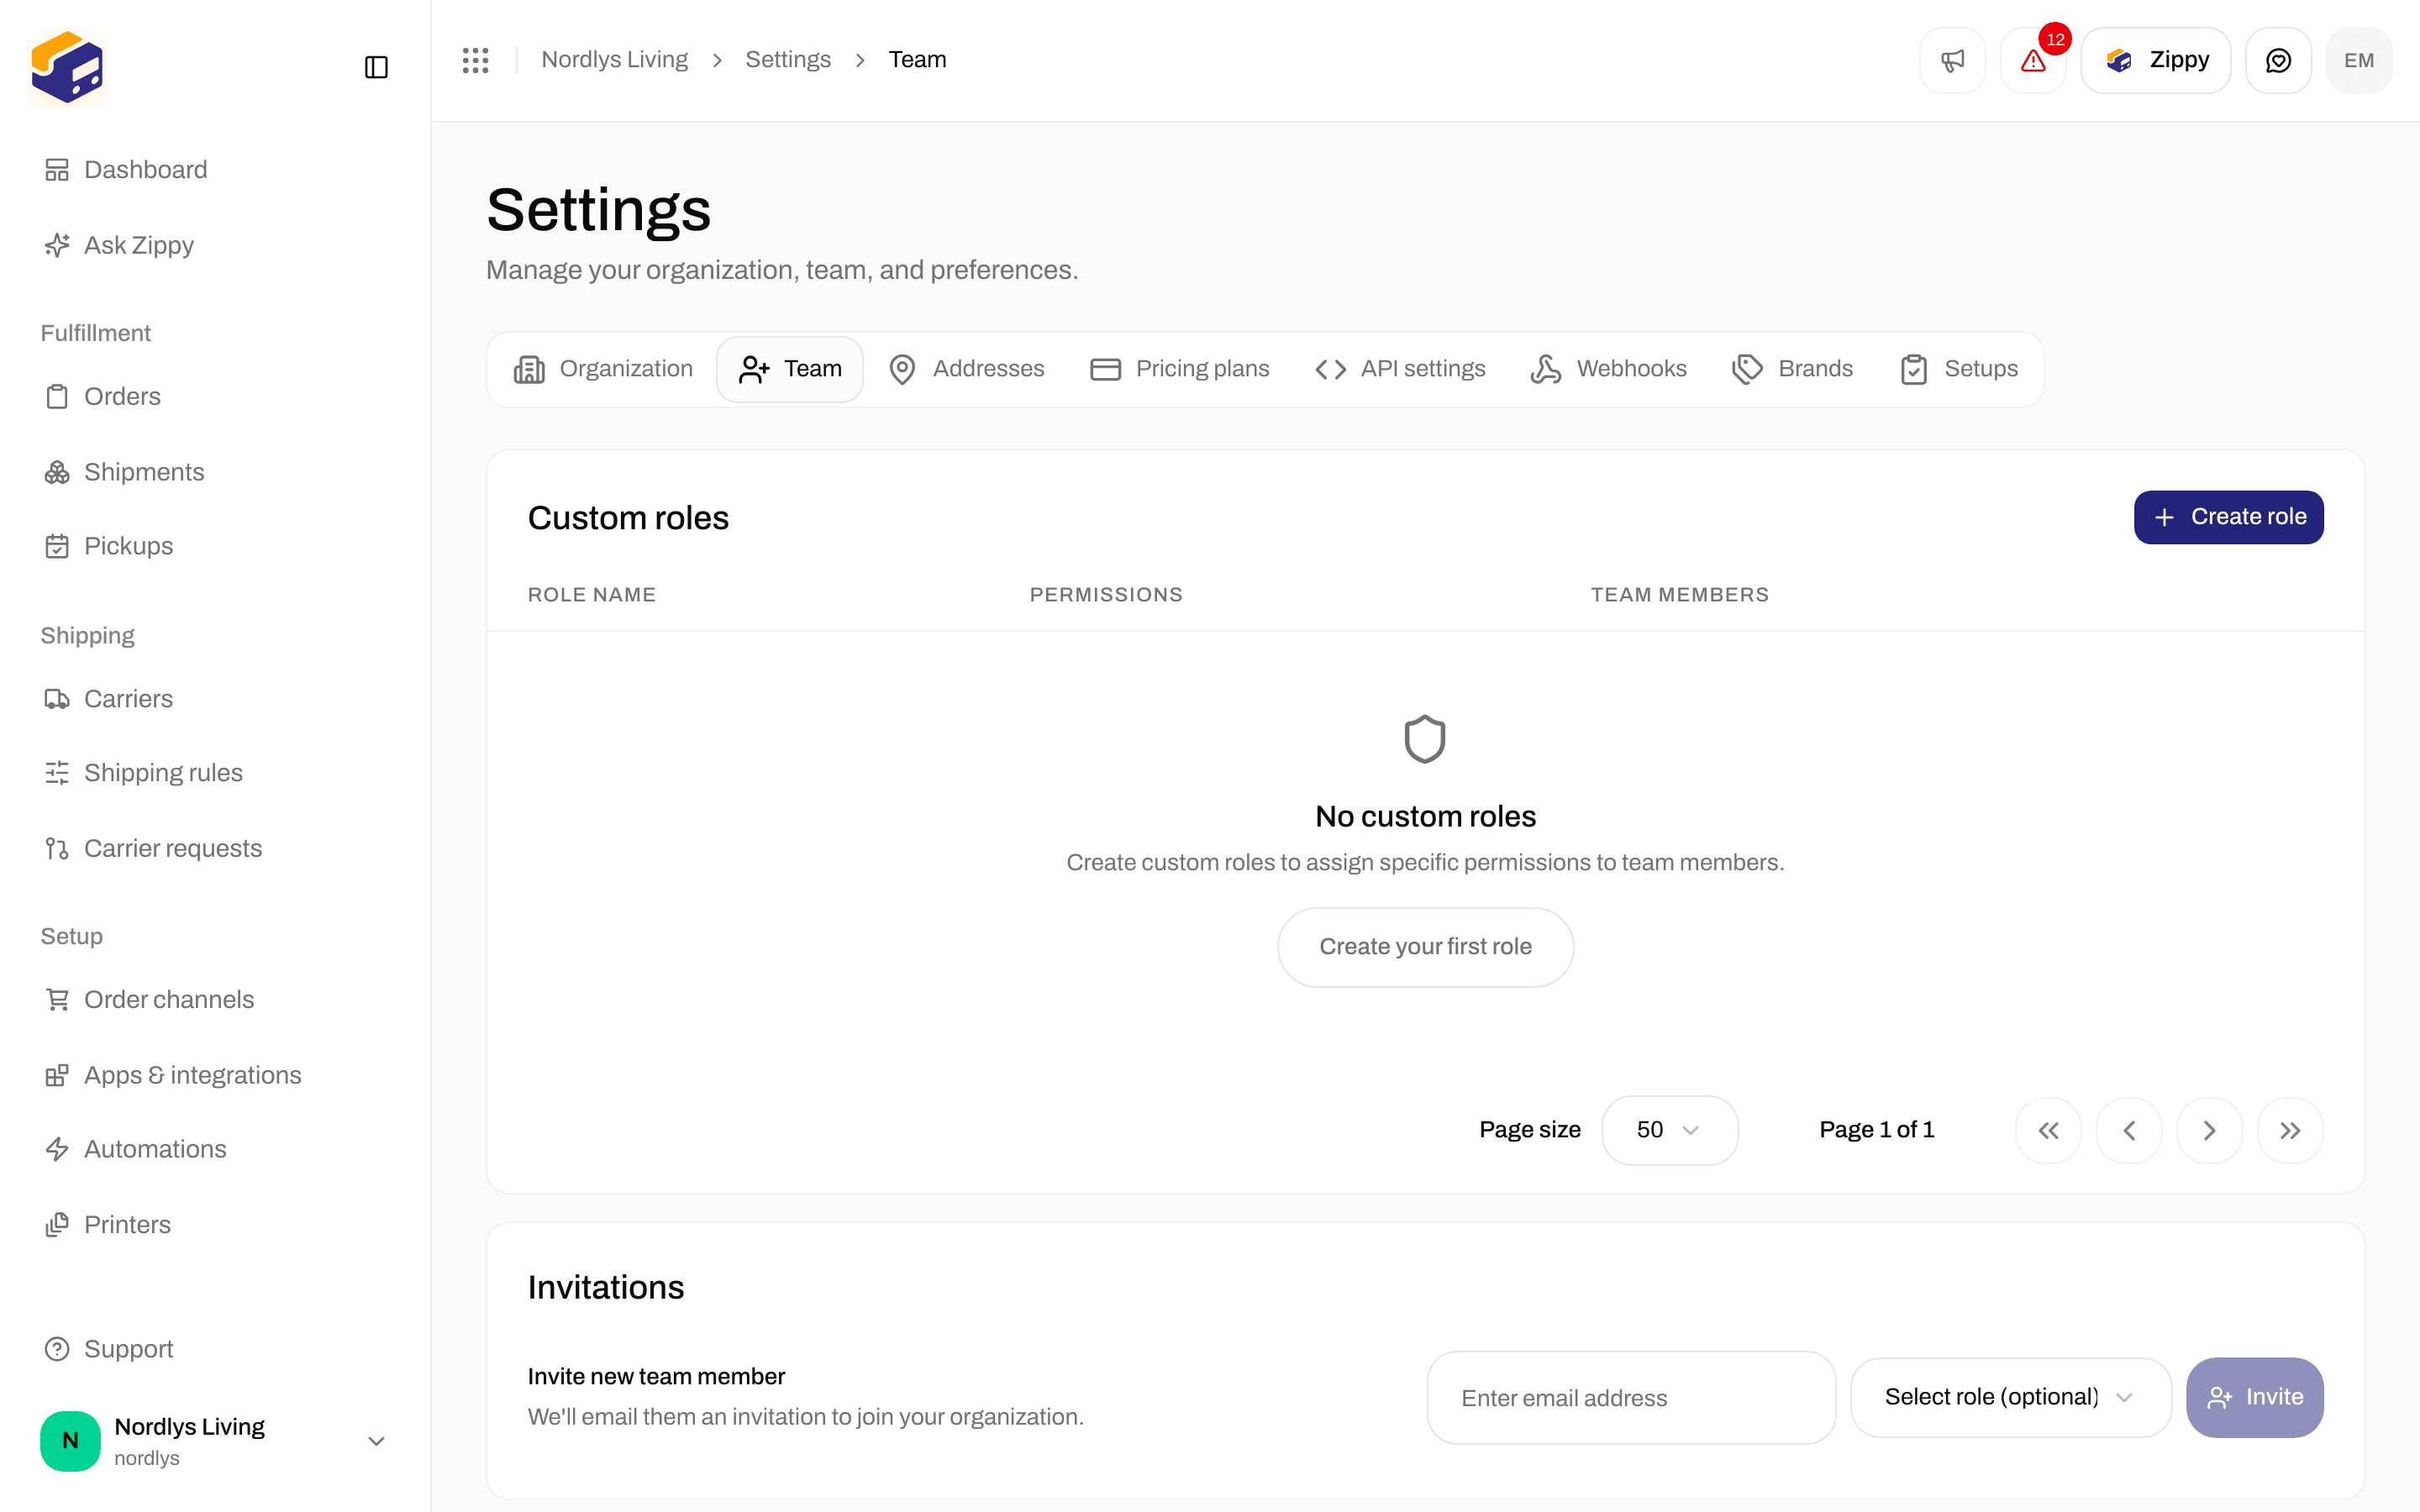Click Settings breadcrumb
Image resolution: width=2420 pixels, height=1512 pixels.
pos(788,60)
